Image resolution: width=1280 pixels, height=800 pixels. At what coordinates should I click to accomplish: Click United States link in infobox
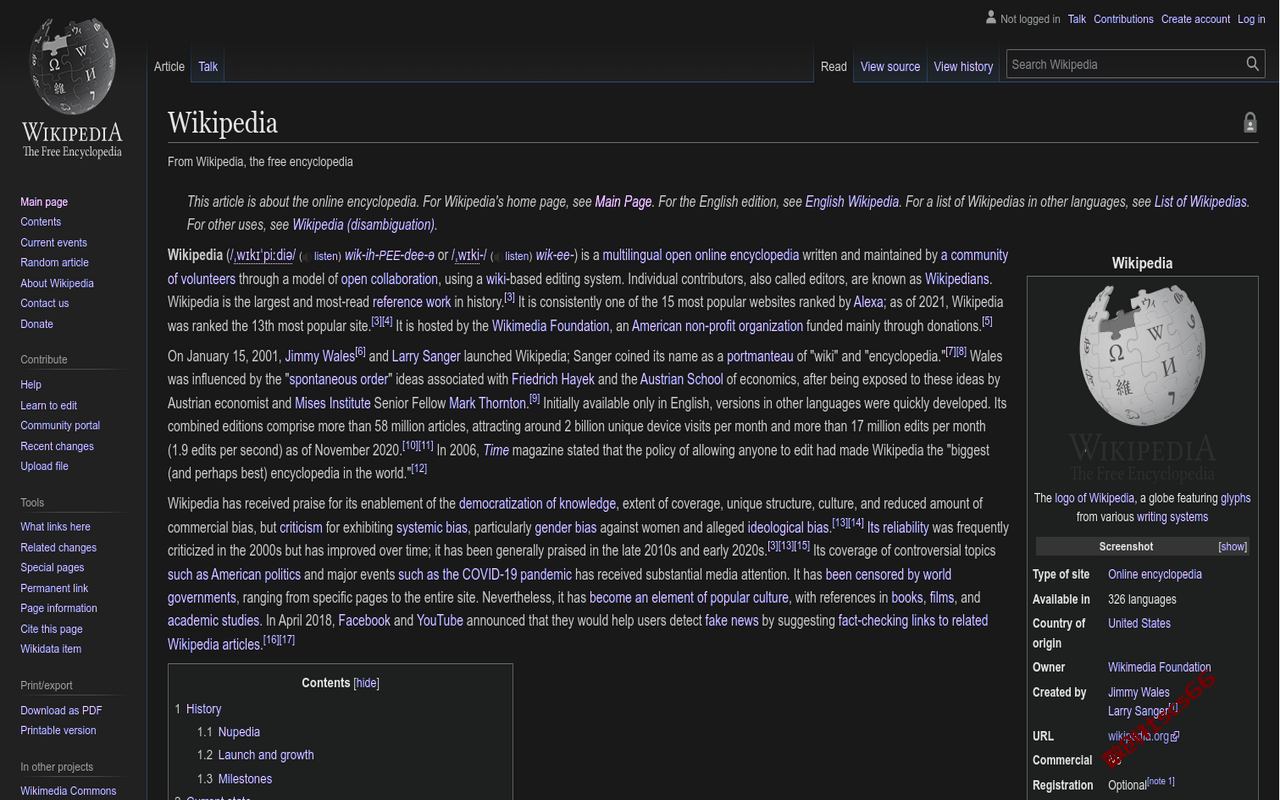click(x=1139, y=623)
